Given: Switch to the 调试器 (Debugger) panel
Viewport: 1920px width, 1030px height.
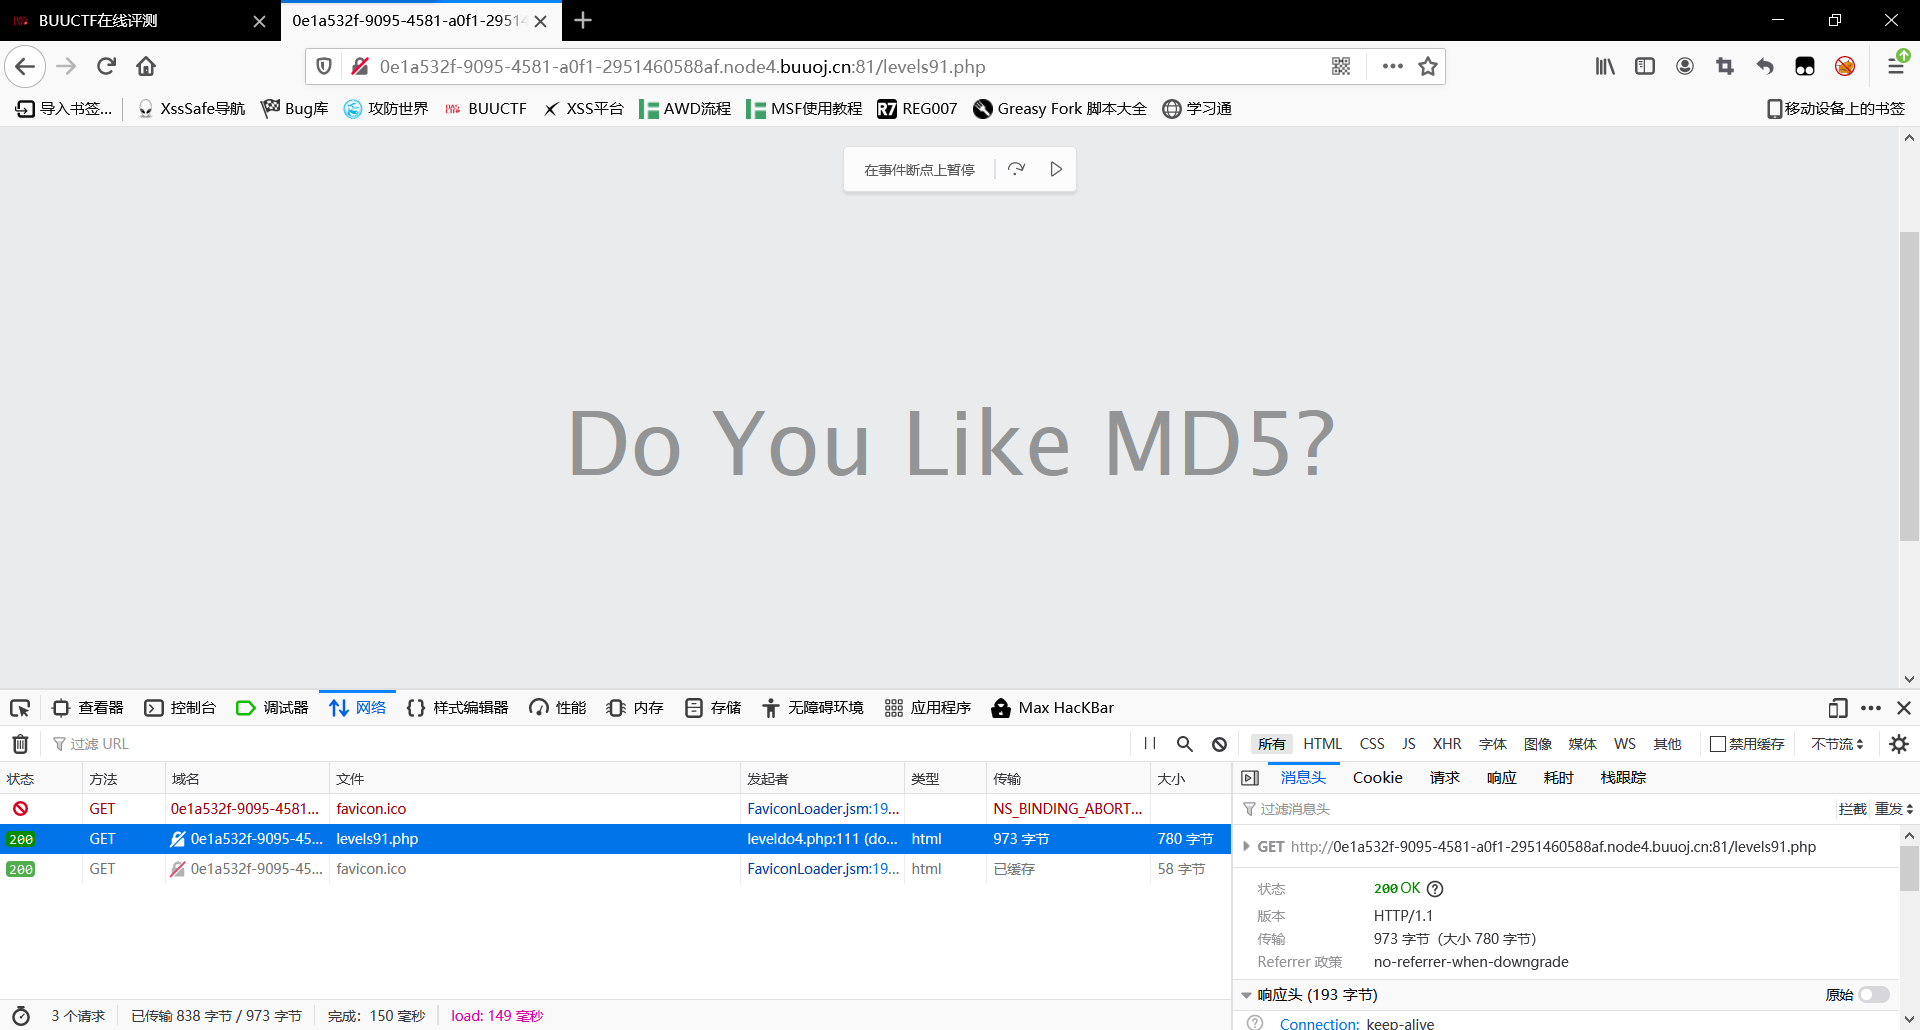Looking at the screenshot, I should point(272,707).
